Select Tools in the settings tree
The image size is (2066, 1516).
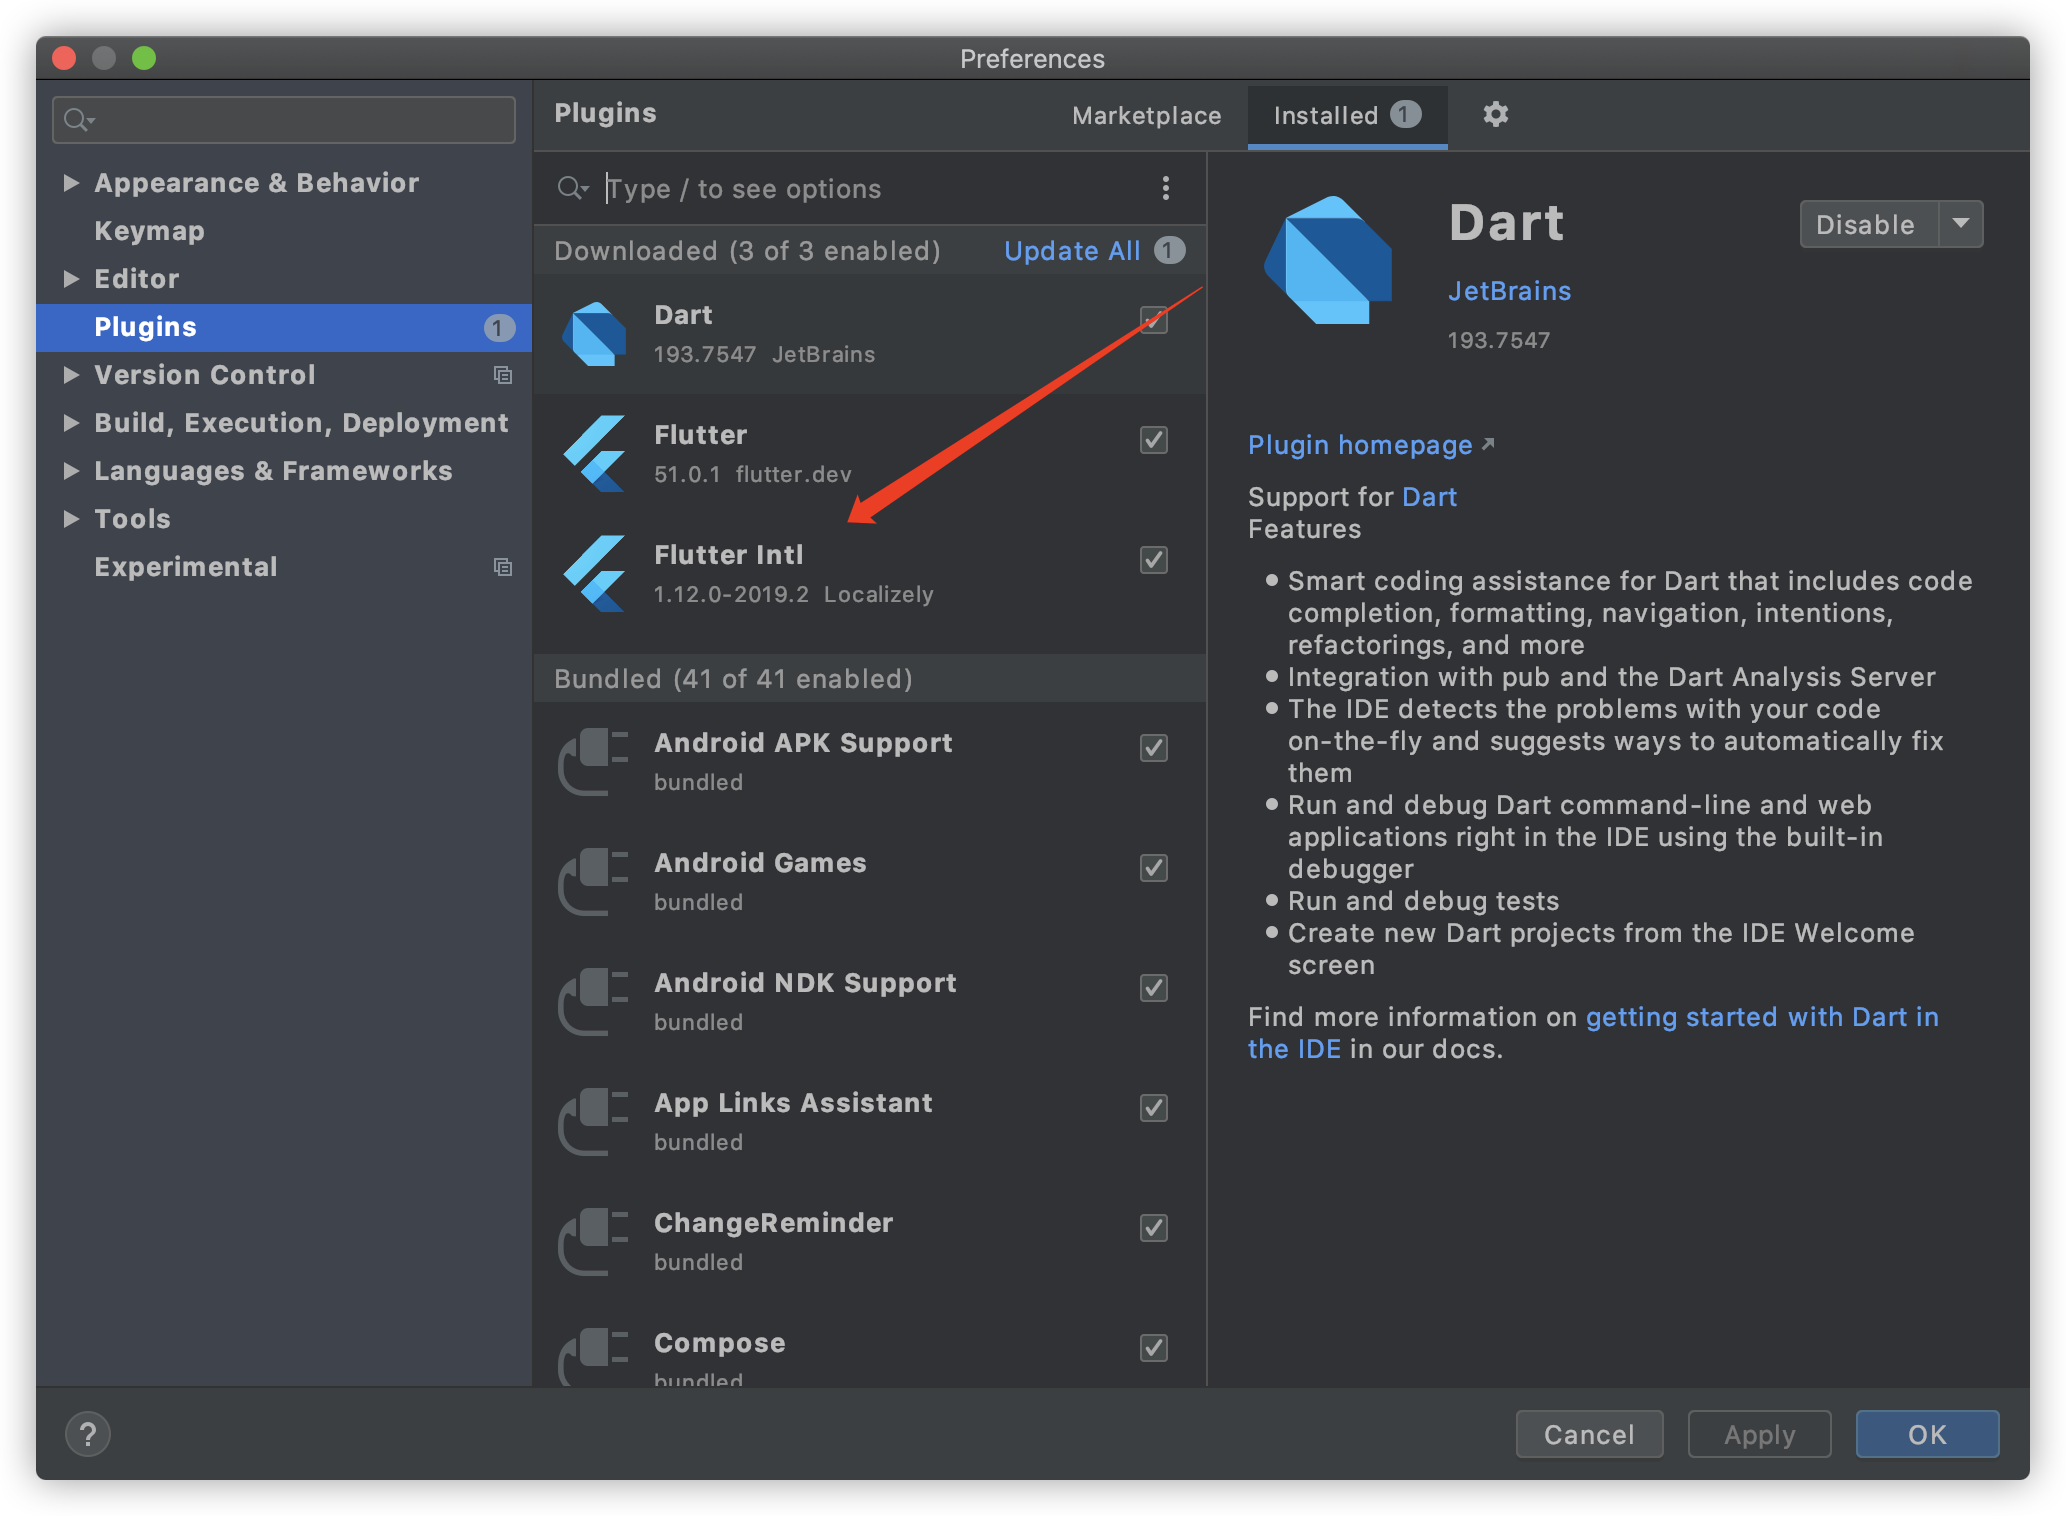pyautogui.click(x=132, y=519)
